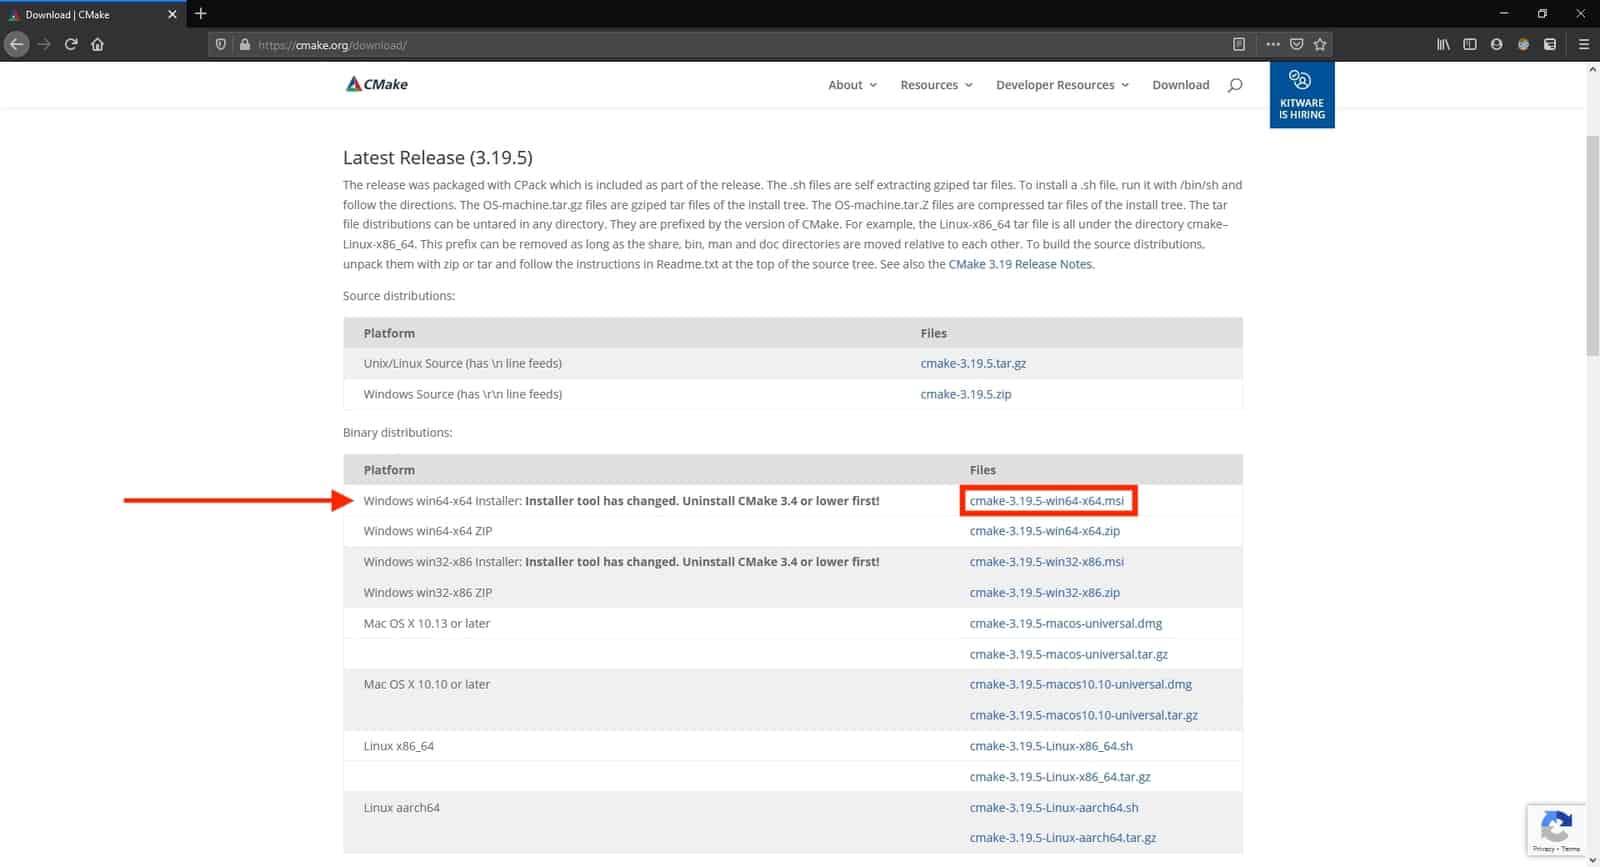Click the Source distributions label
The image size is (1600, 867).
399,296
